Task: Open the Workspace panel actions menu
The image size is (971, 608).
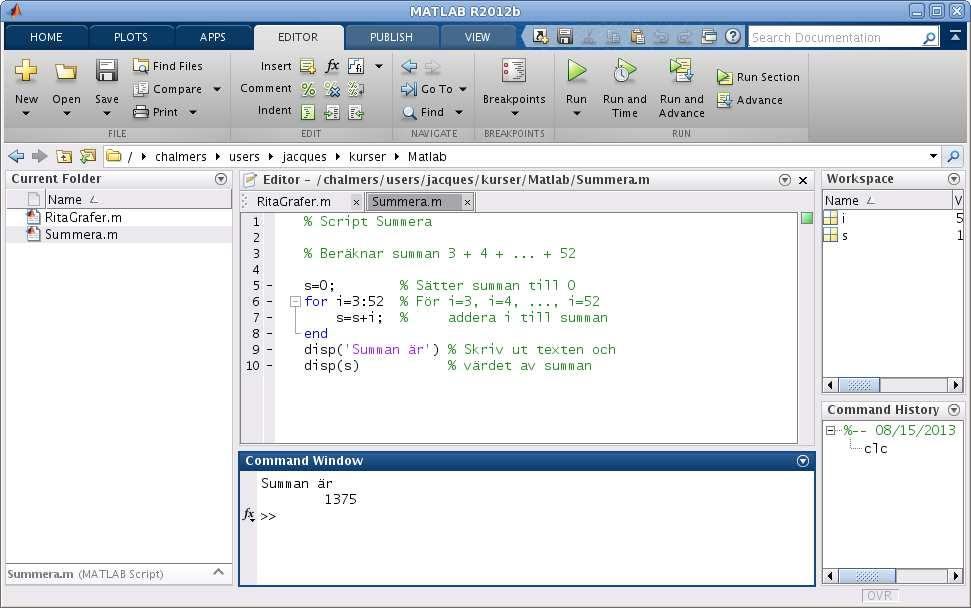Action: 954,179
